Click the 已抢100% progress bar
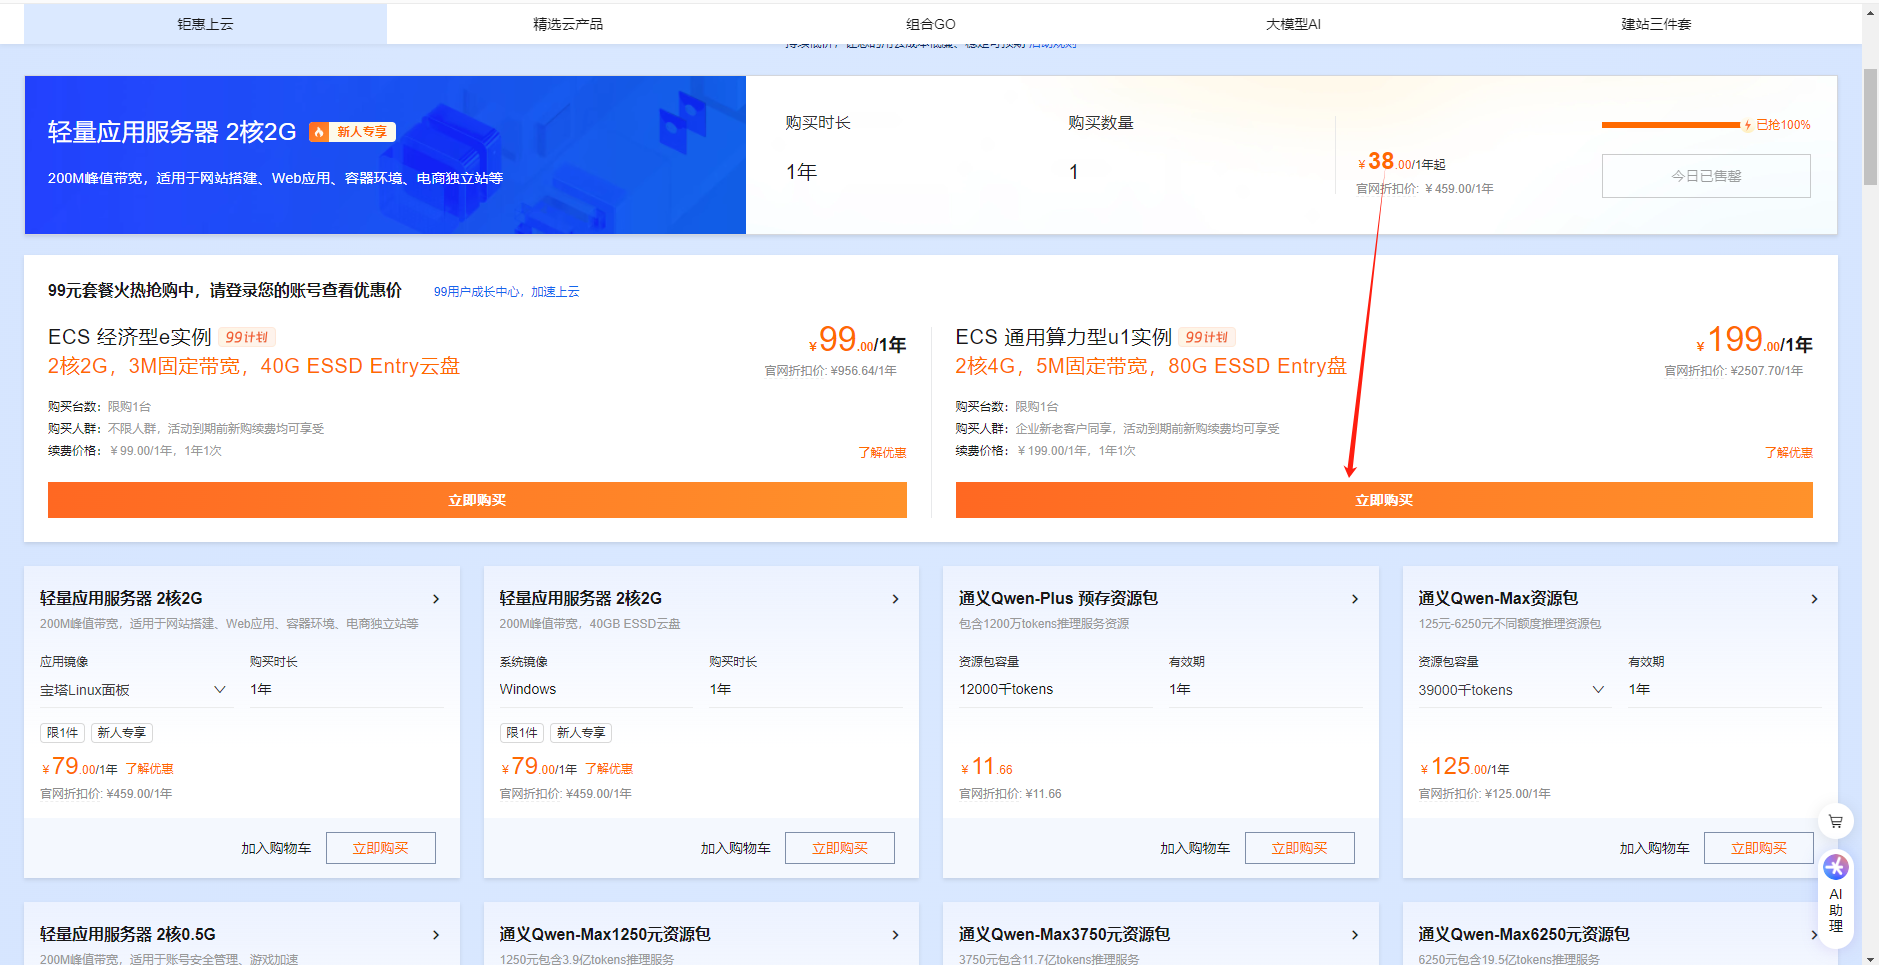Screen dimensions: 1879x965 point(1670,124)
